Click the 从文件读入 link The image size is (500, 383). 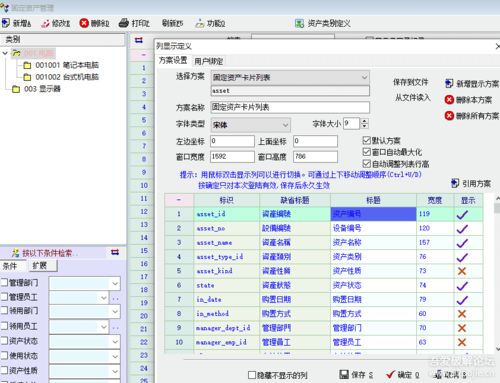coord(412,98)
